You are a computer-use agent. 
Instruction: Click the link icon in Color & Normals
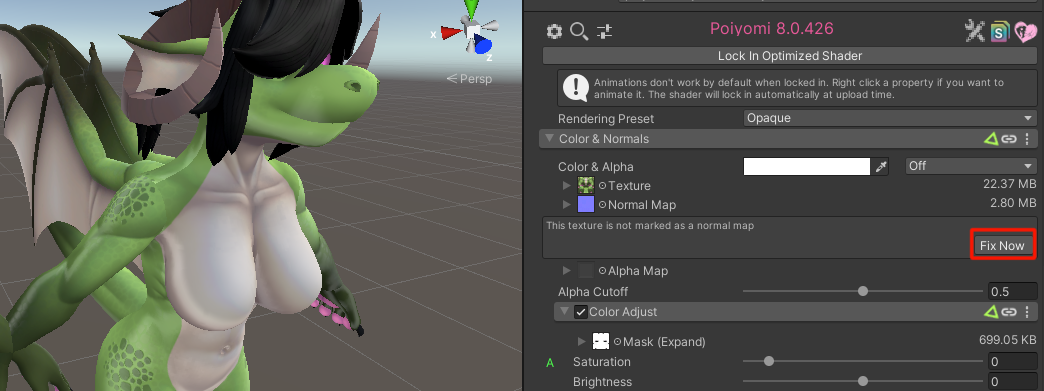tap(1009, 139)
